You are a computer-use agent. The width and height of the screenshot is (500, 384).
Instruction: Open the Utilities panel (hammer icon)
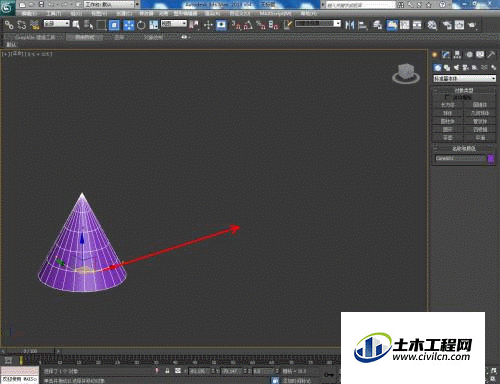[x=491, y=55]
